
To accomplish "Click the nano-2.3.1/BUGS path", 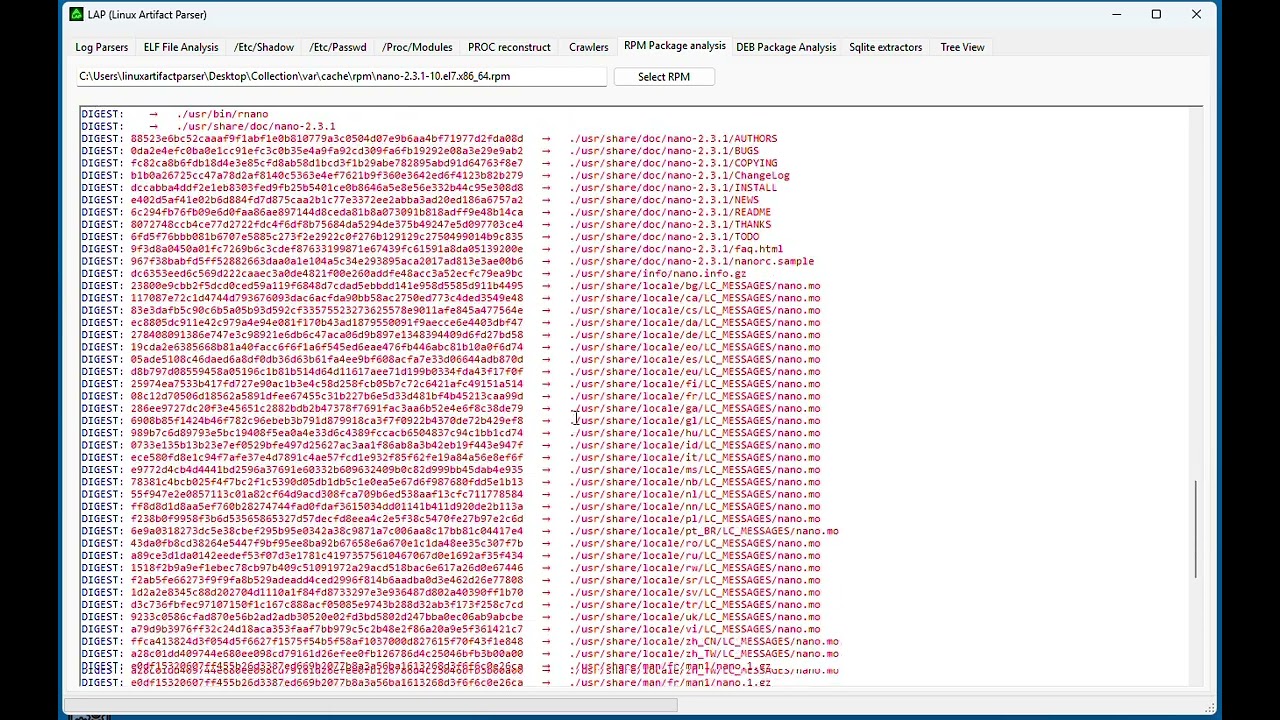I will (x=664, y=151).
